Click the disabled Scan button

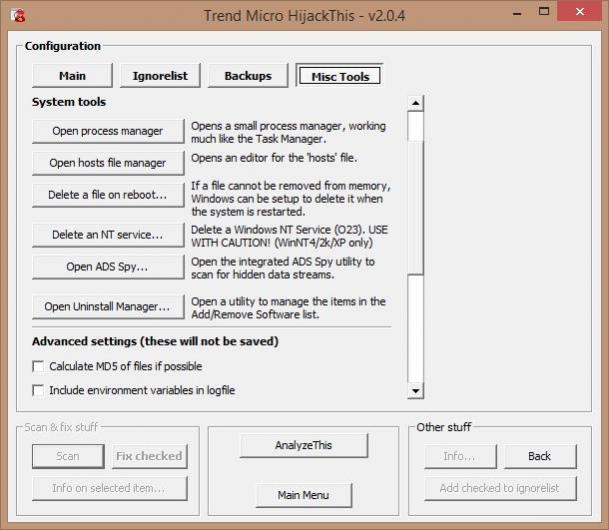(68, 456)
